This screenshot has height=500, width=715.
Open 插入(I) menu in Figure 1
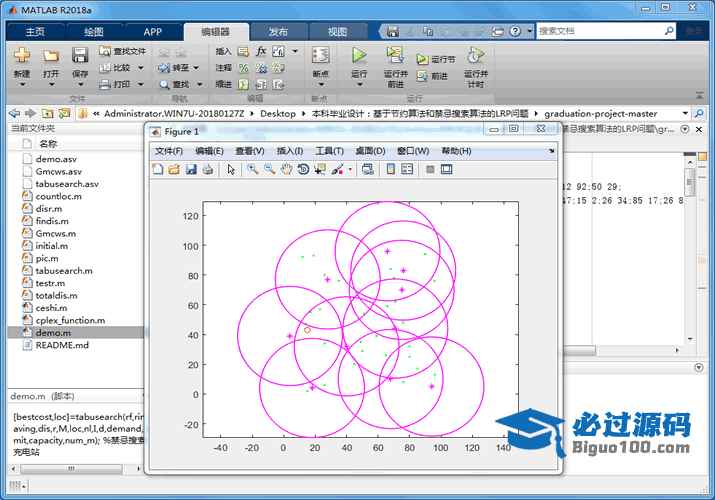click(290, 151)
